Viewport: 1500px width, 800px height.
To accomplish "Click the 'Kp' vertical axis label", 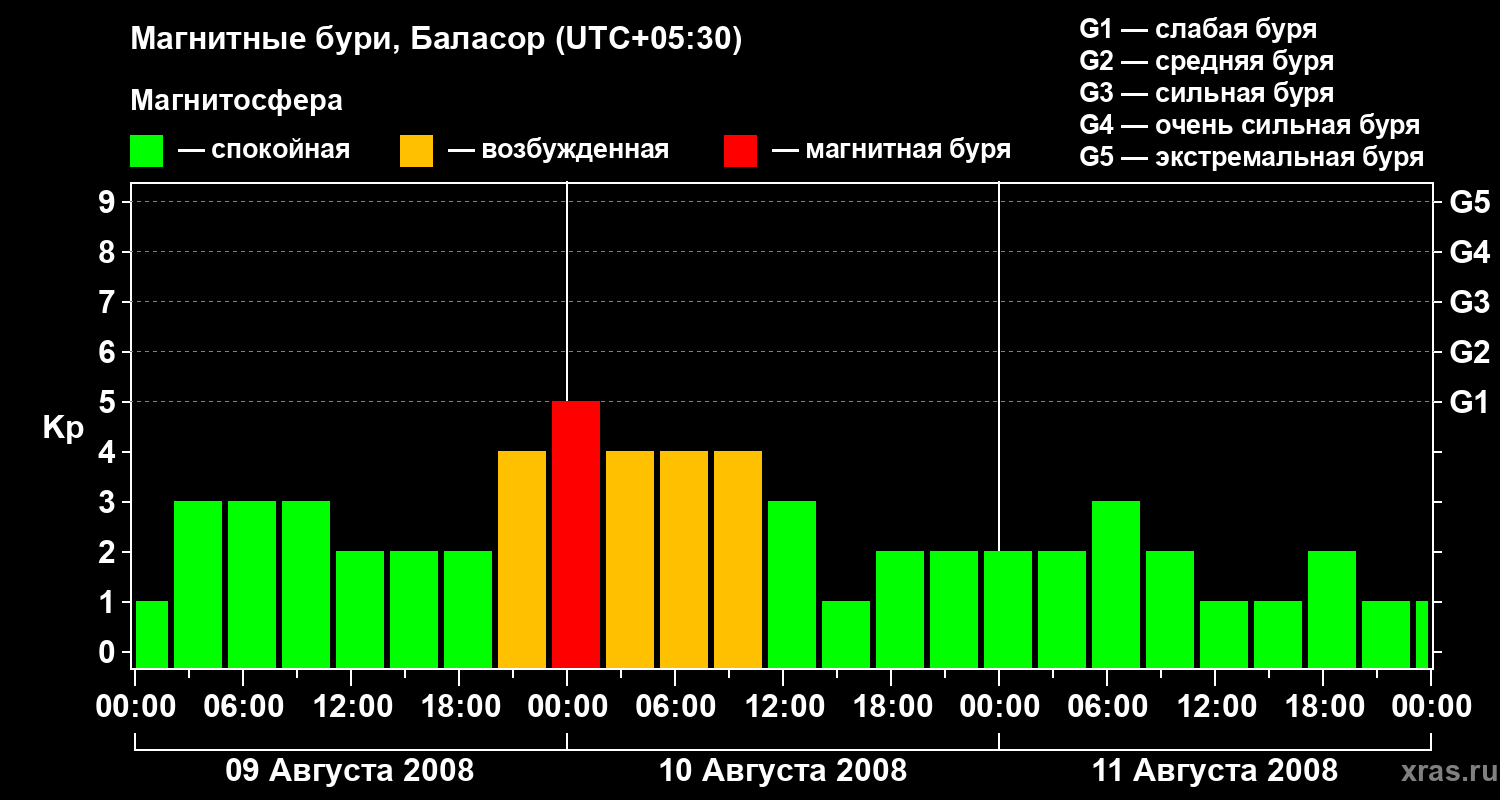I will (x=63, y=427).
